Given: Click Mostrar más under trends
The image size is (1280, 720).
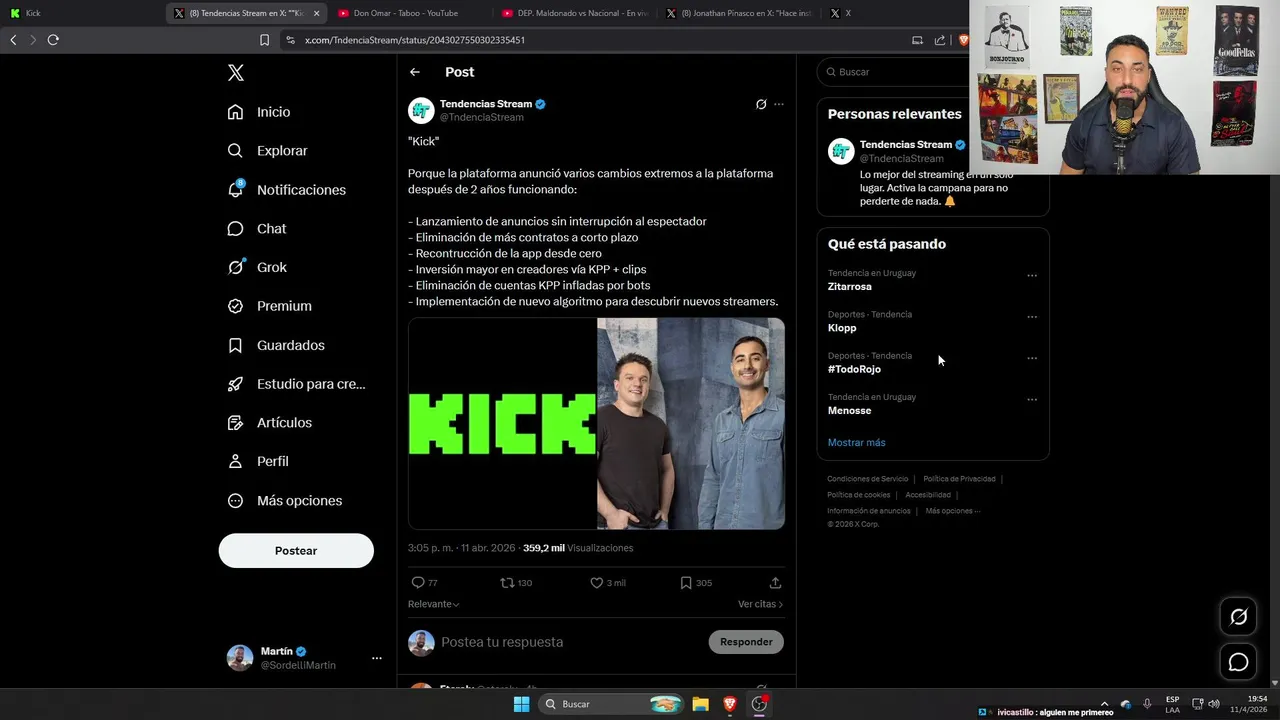Looking at the screenshot, I should 856,443.
